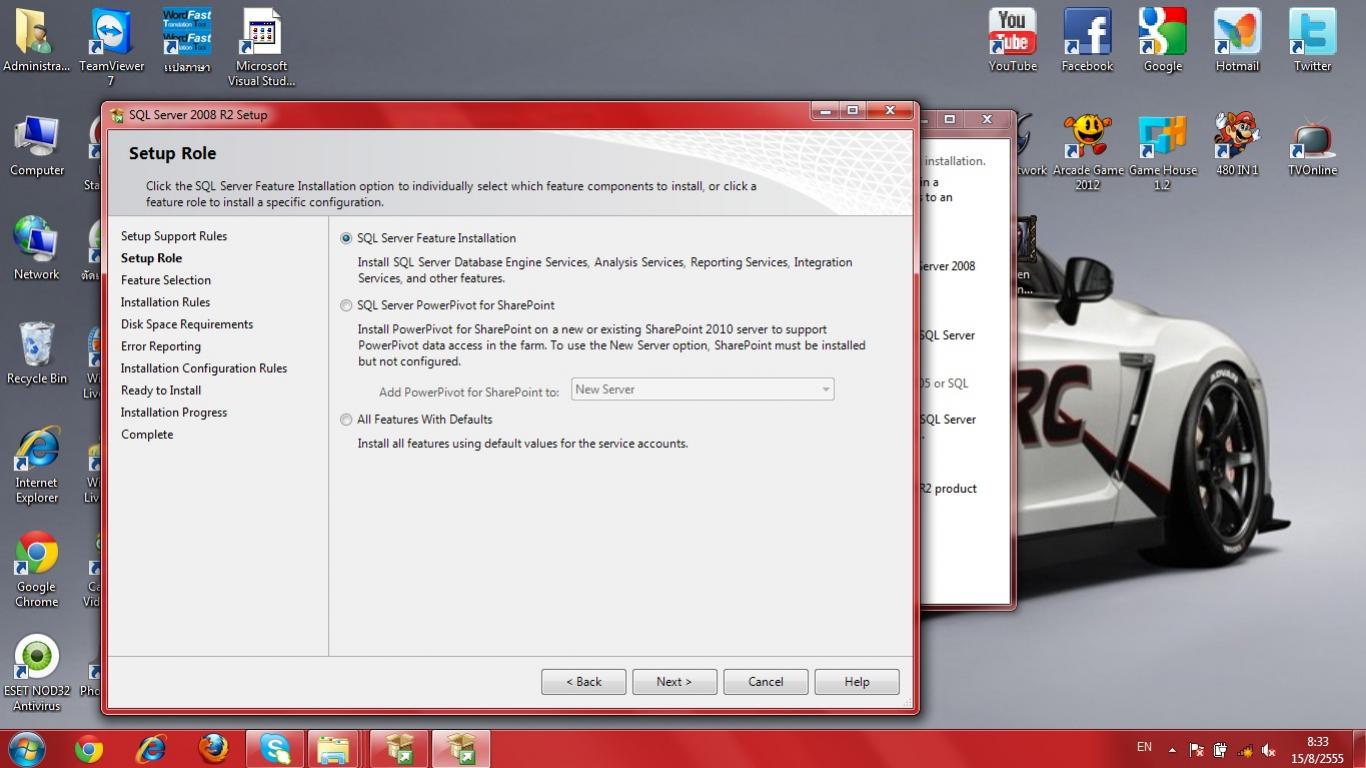1366x768 pixels.
Task: Open Windows Explorer from the taskbar
Action: coord(334,748)
